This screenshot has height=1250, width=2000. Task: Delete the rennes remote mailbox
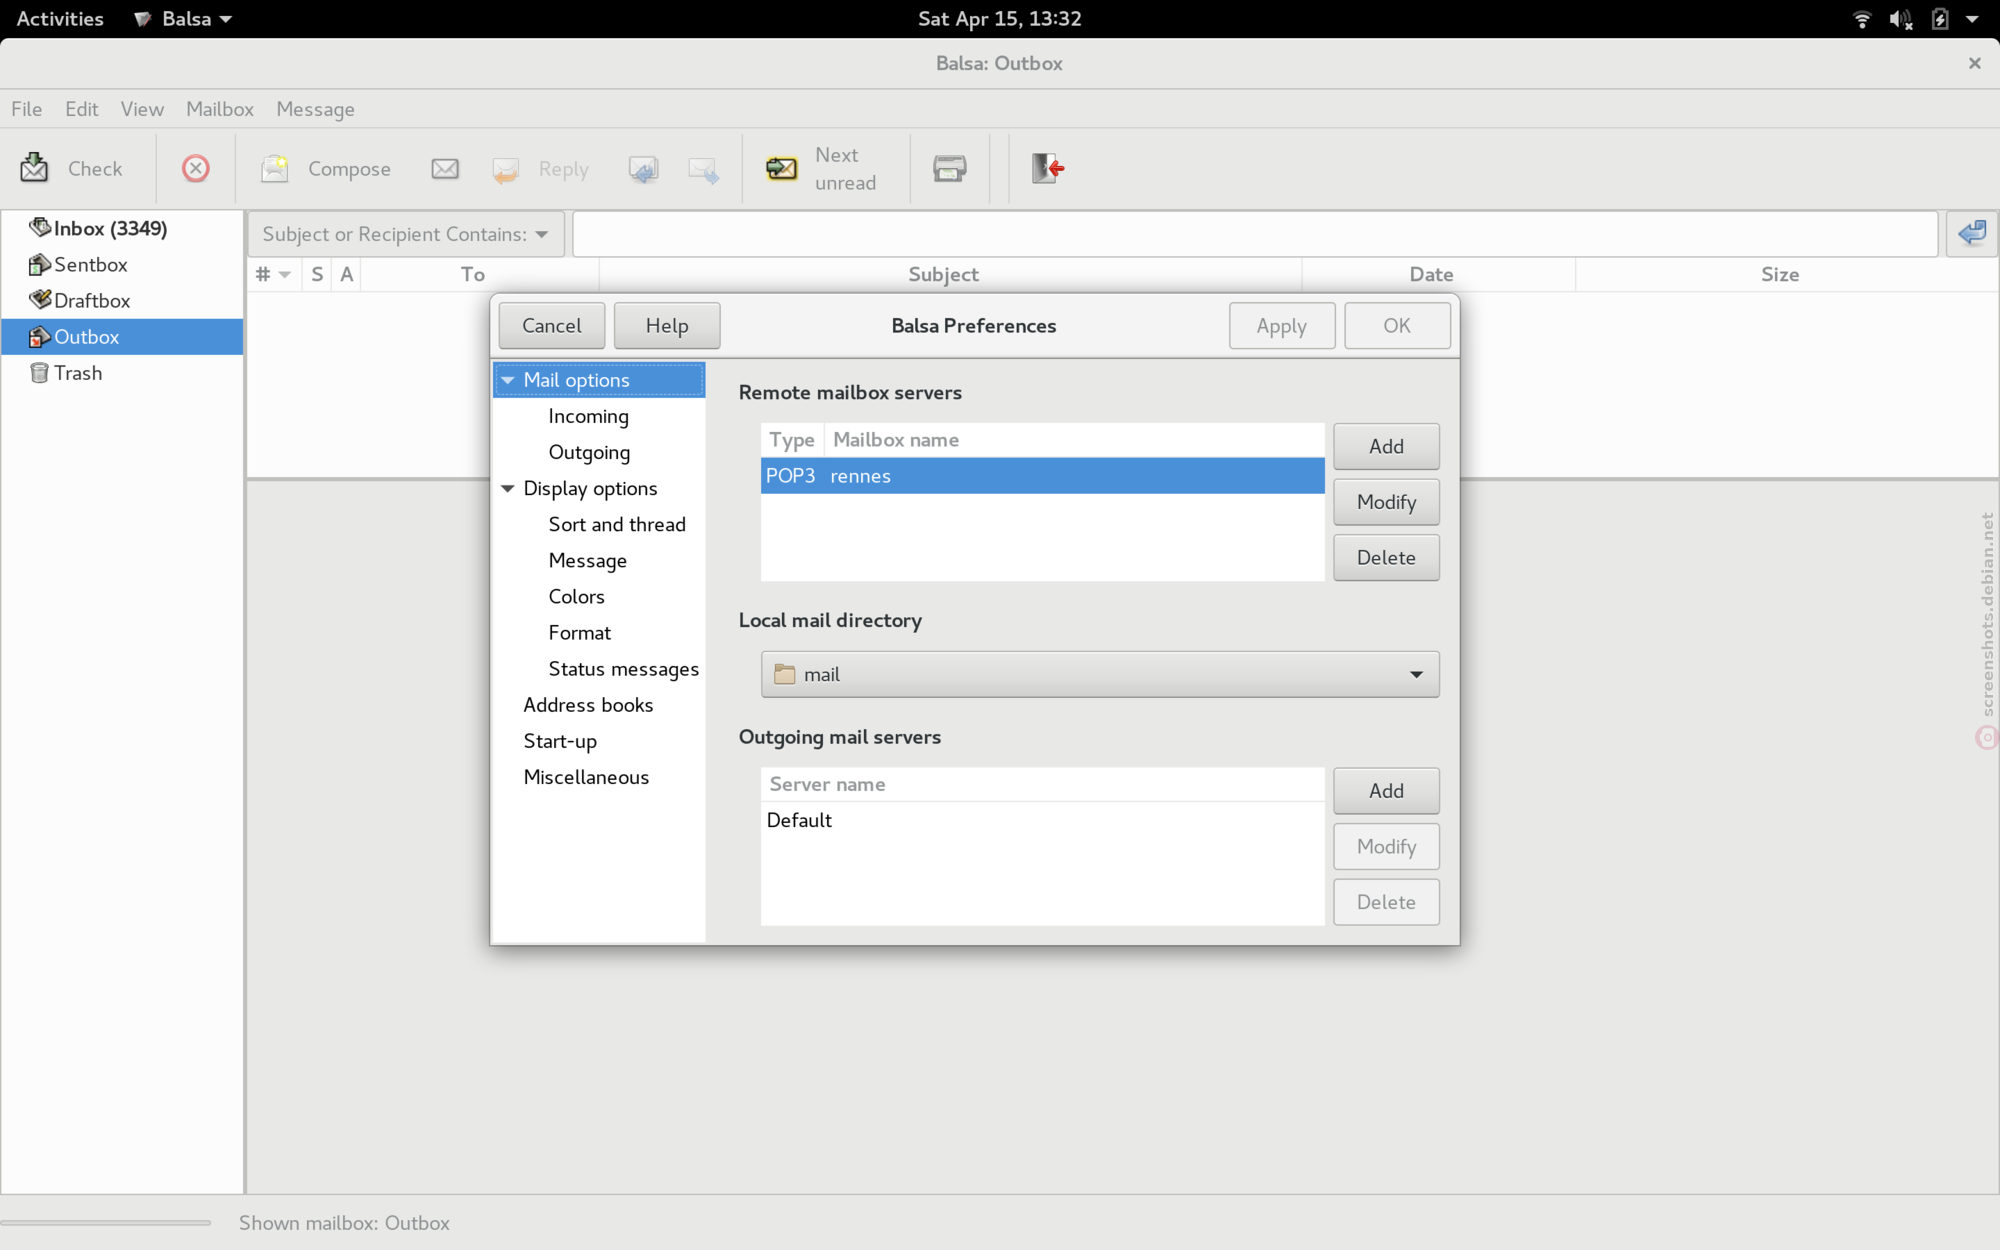tap(1386, 557)
